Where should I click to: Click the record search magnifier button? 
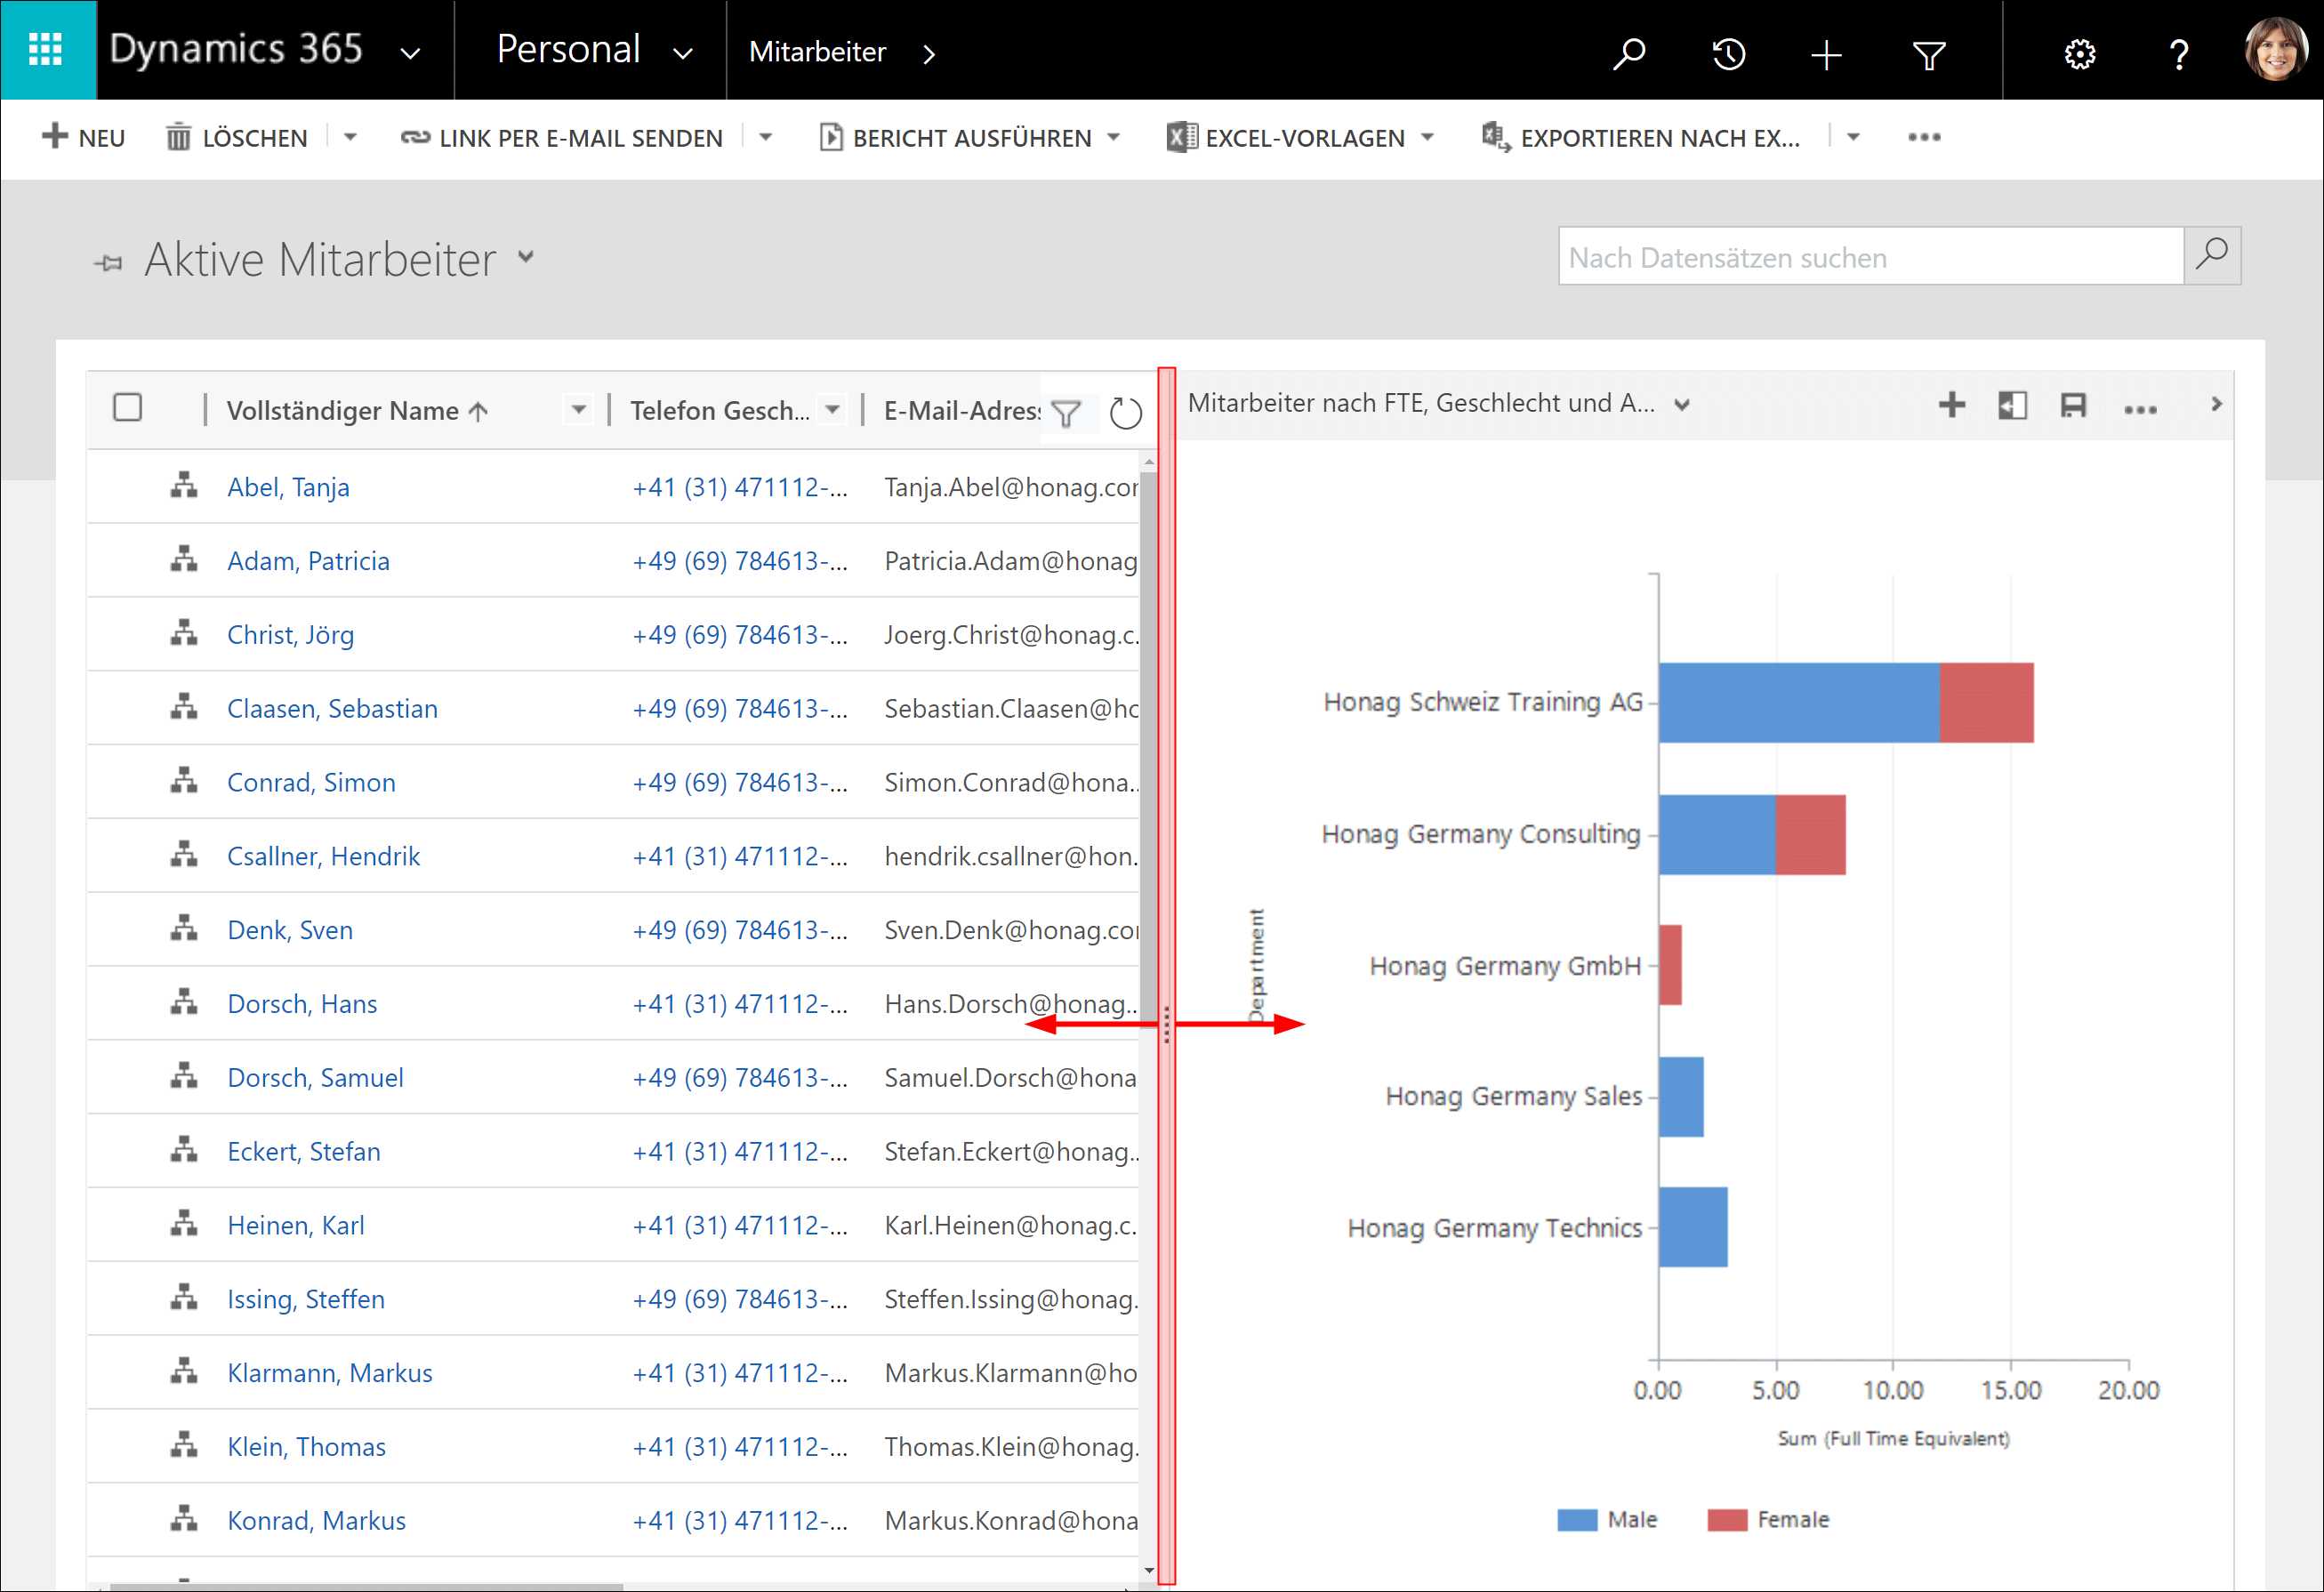pyautogui.click(x=2211, y=256)
